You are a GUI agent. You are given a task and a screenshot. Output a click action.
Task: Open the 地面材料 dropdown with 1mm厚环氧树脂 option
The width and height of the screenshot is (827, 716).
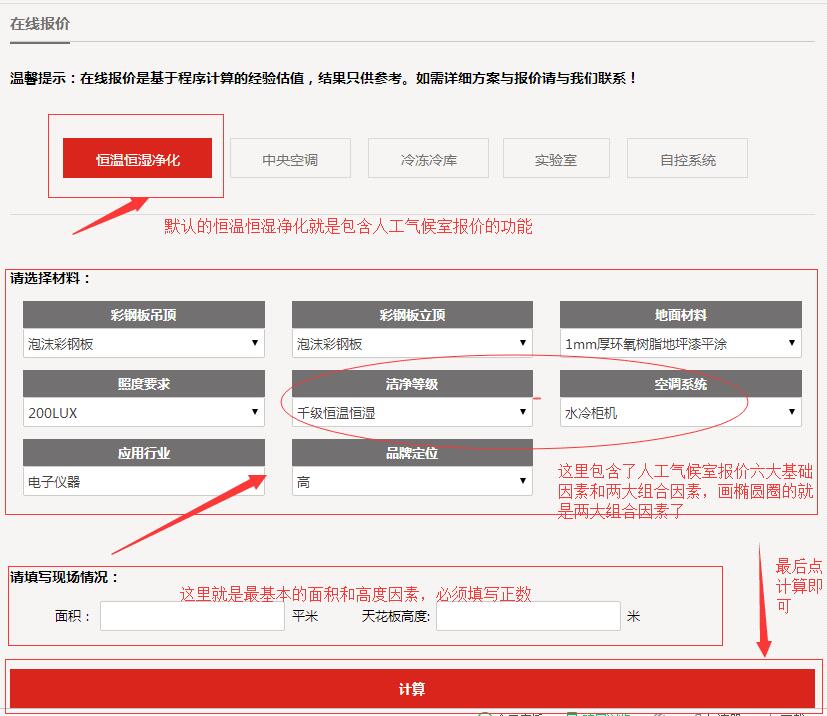(x=679, y=341)
